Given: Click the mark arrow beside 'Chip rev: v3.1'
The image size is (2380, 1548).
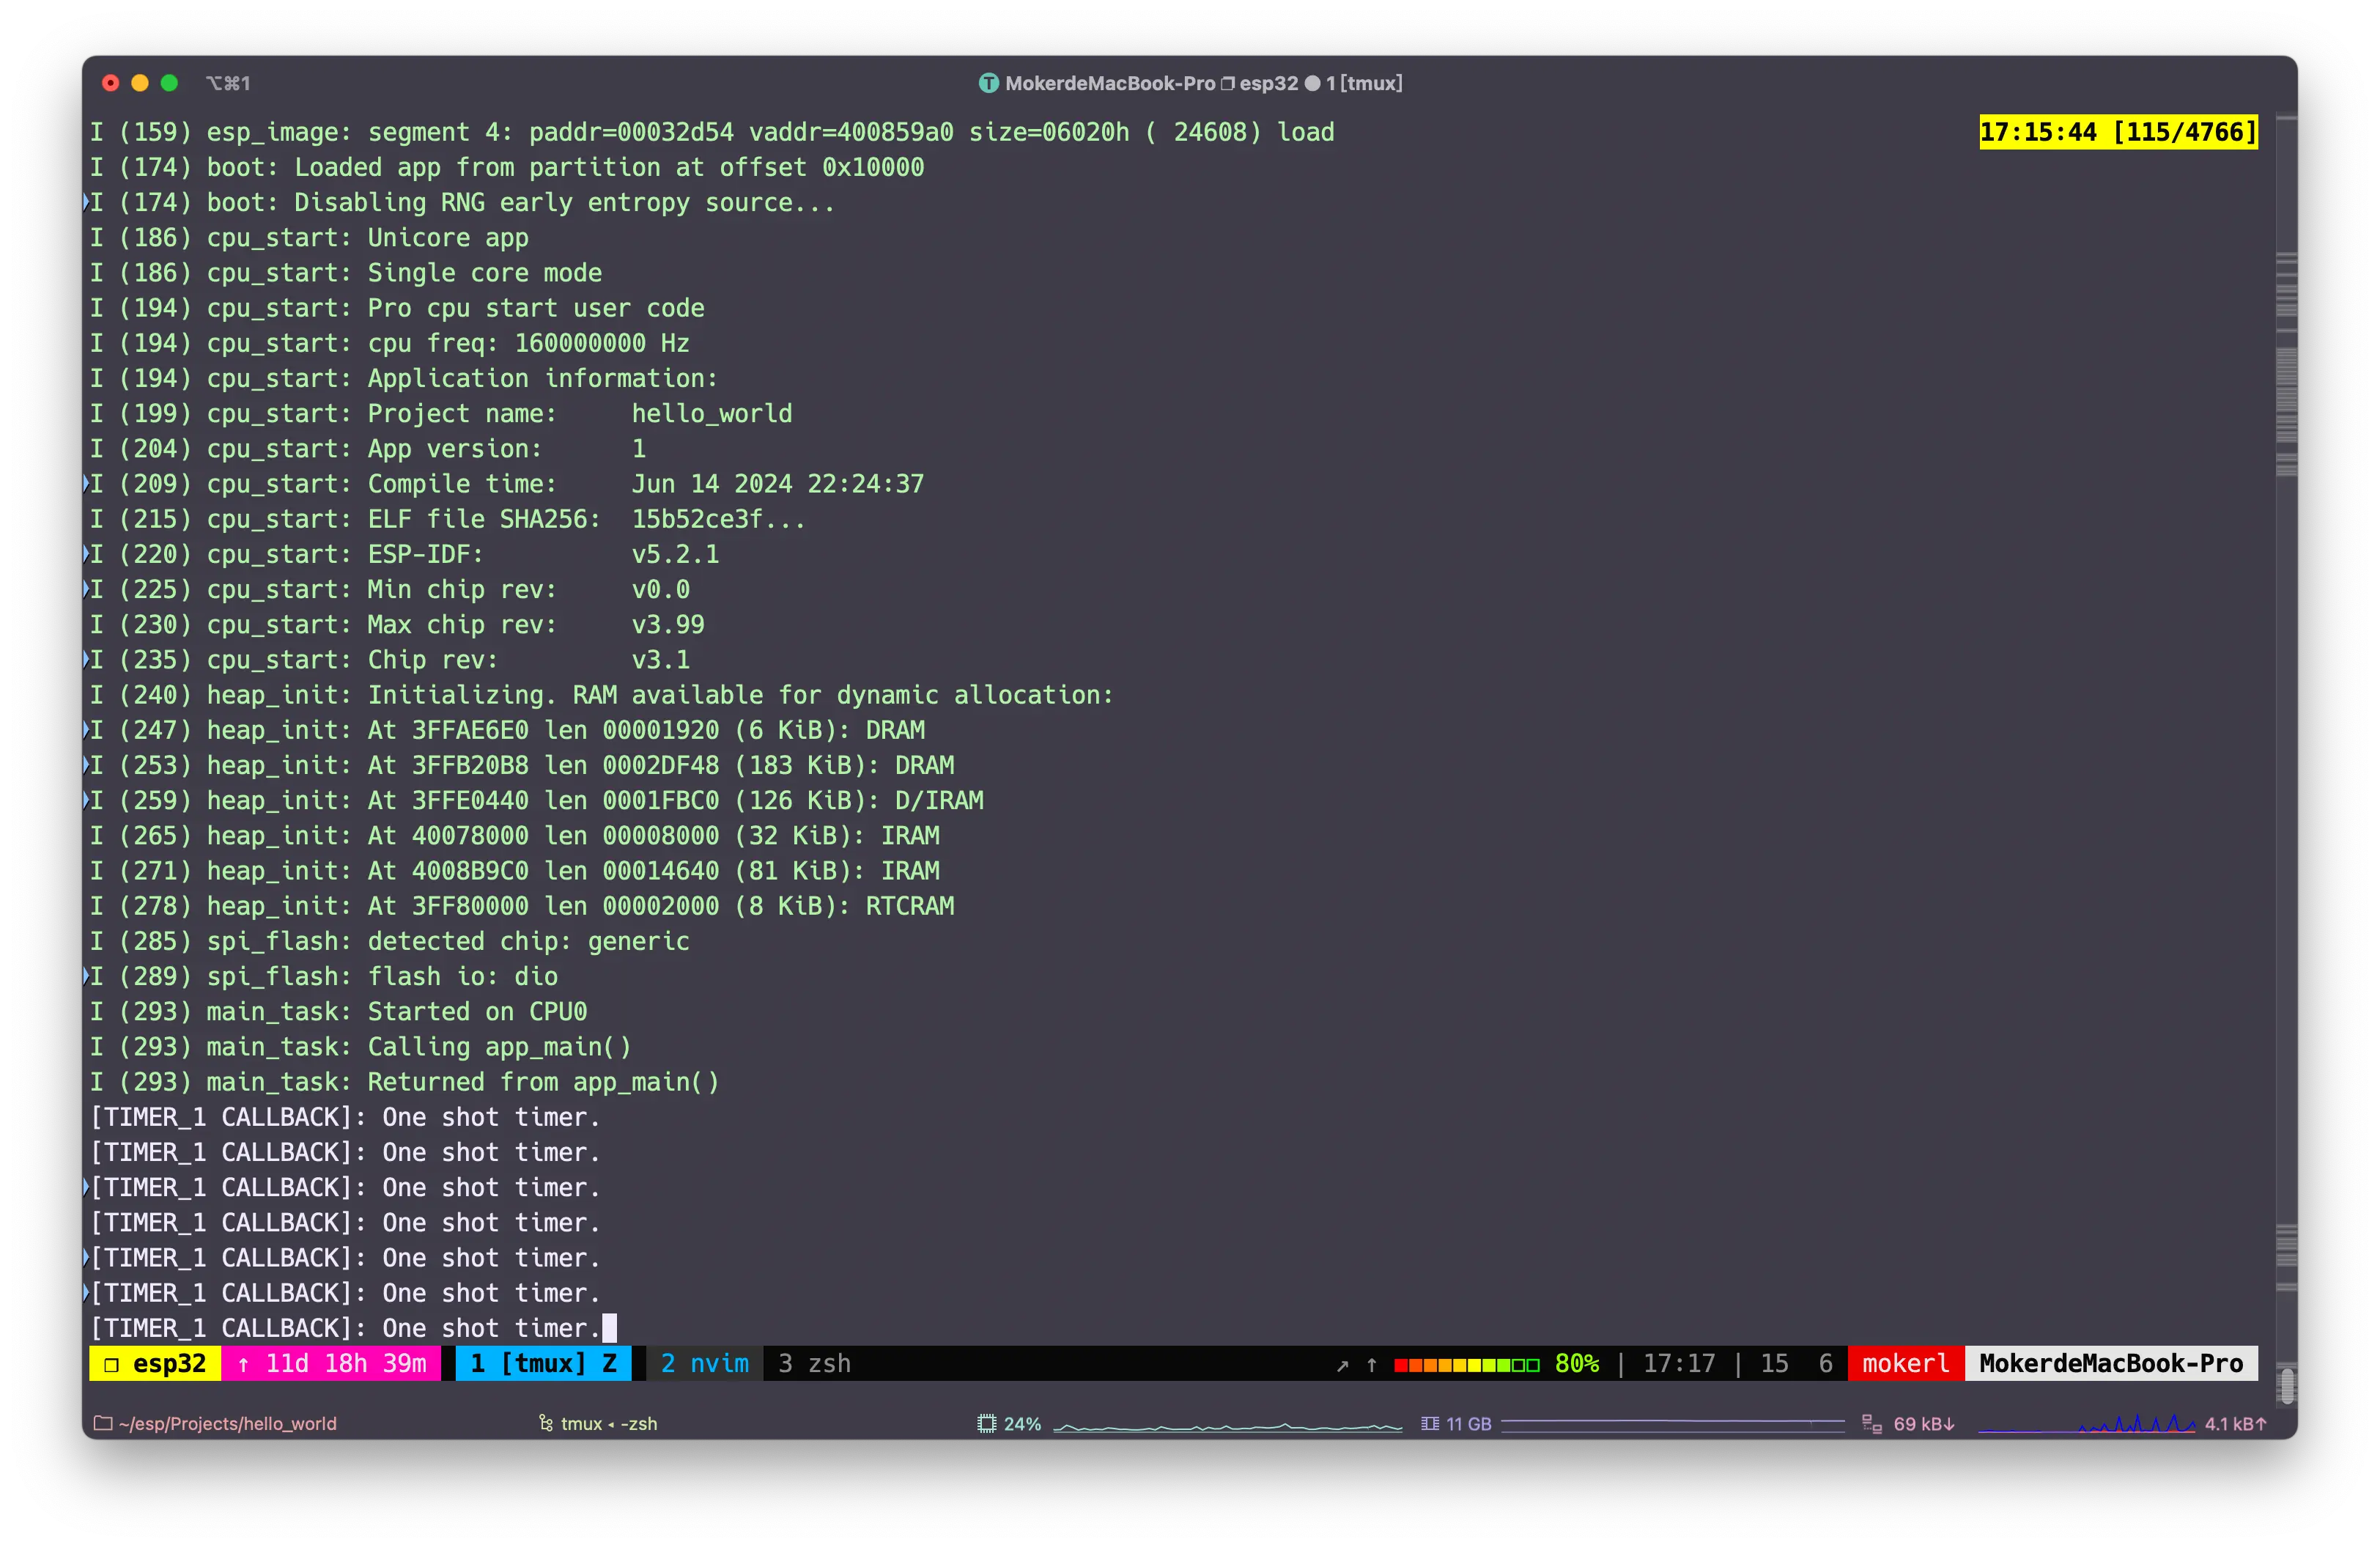Looking at the screenshot, I should [86, 660].
